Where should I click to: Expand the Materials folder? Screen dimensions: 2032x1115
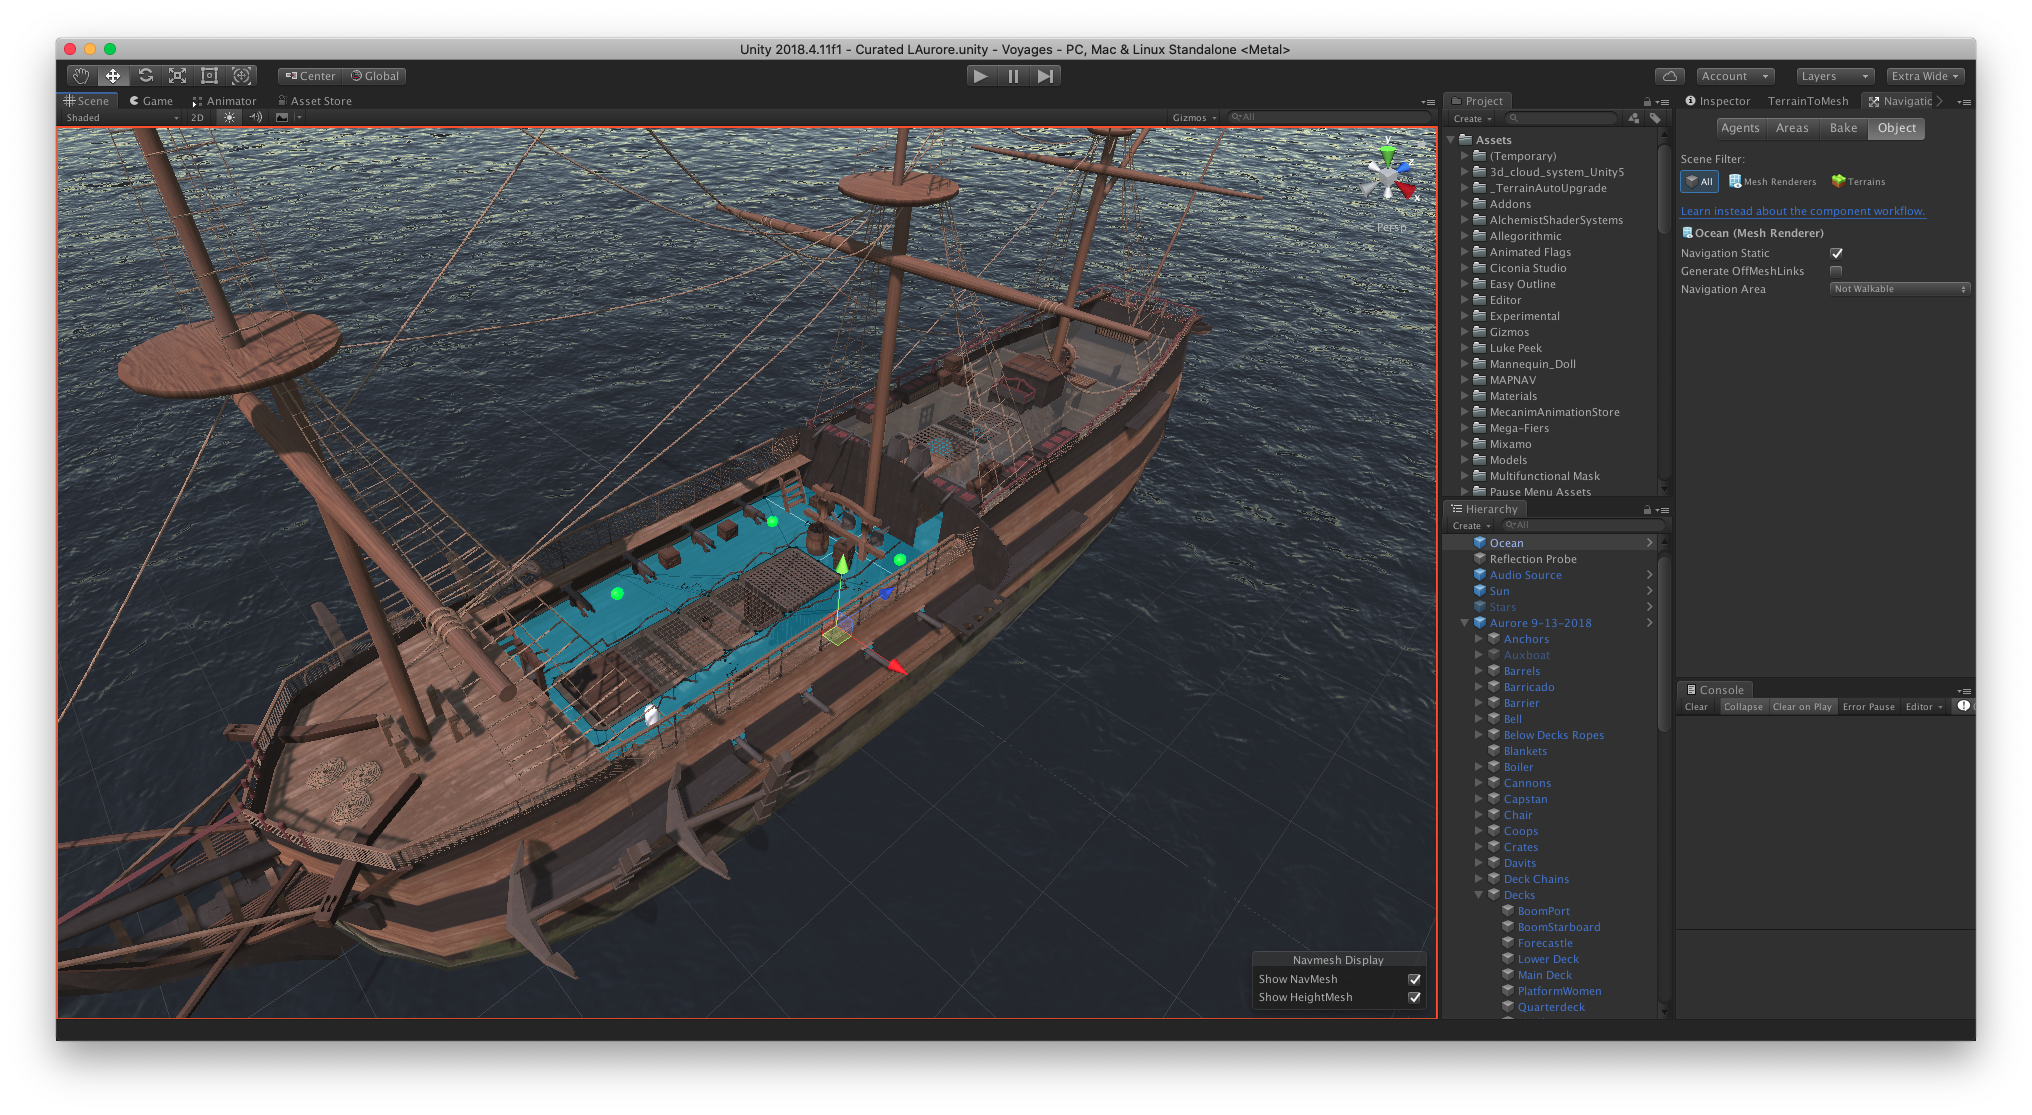[1465, 396]
